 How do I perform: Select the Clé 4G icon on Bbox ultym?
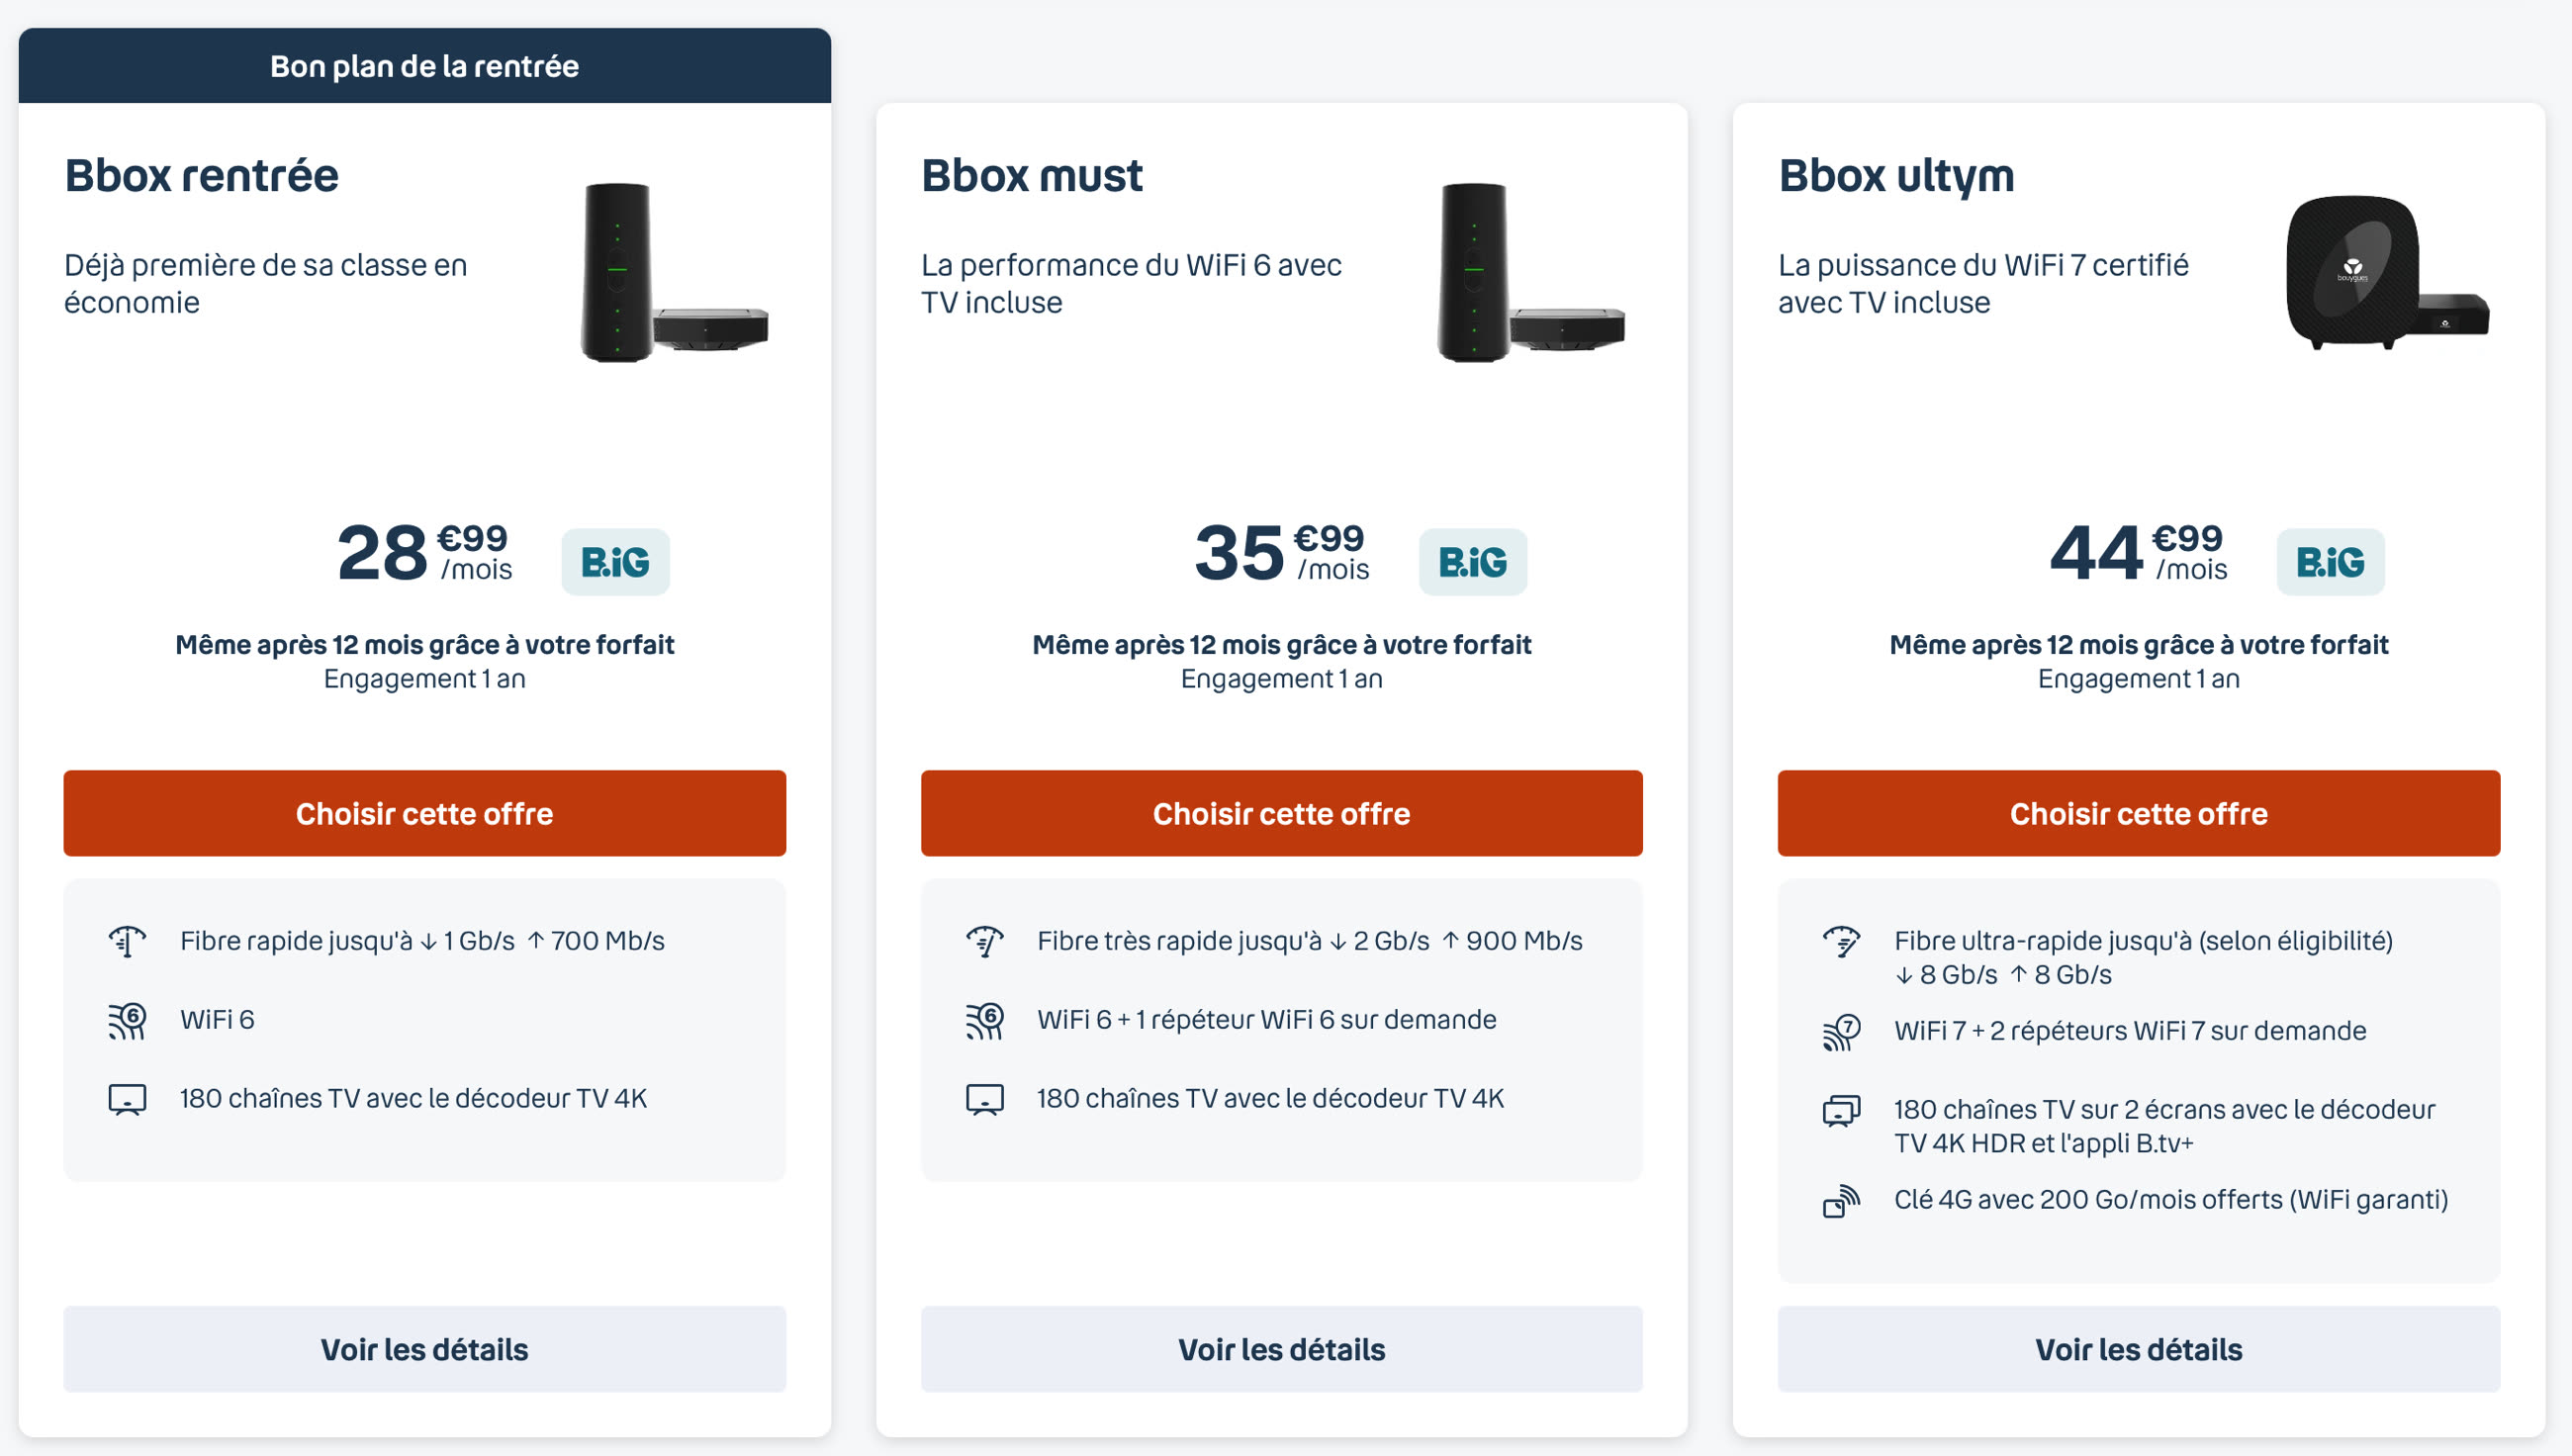[1843, 1202]
